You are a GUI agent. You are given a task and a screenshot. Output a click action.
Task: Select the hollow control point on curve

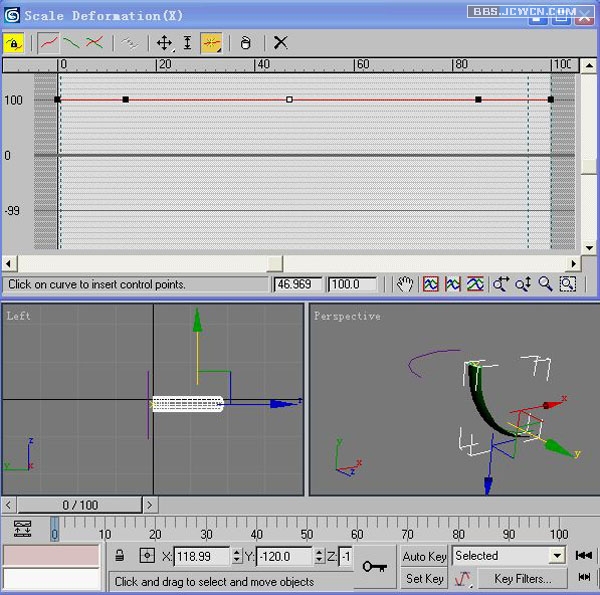point(289,99)
